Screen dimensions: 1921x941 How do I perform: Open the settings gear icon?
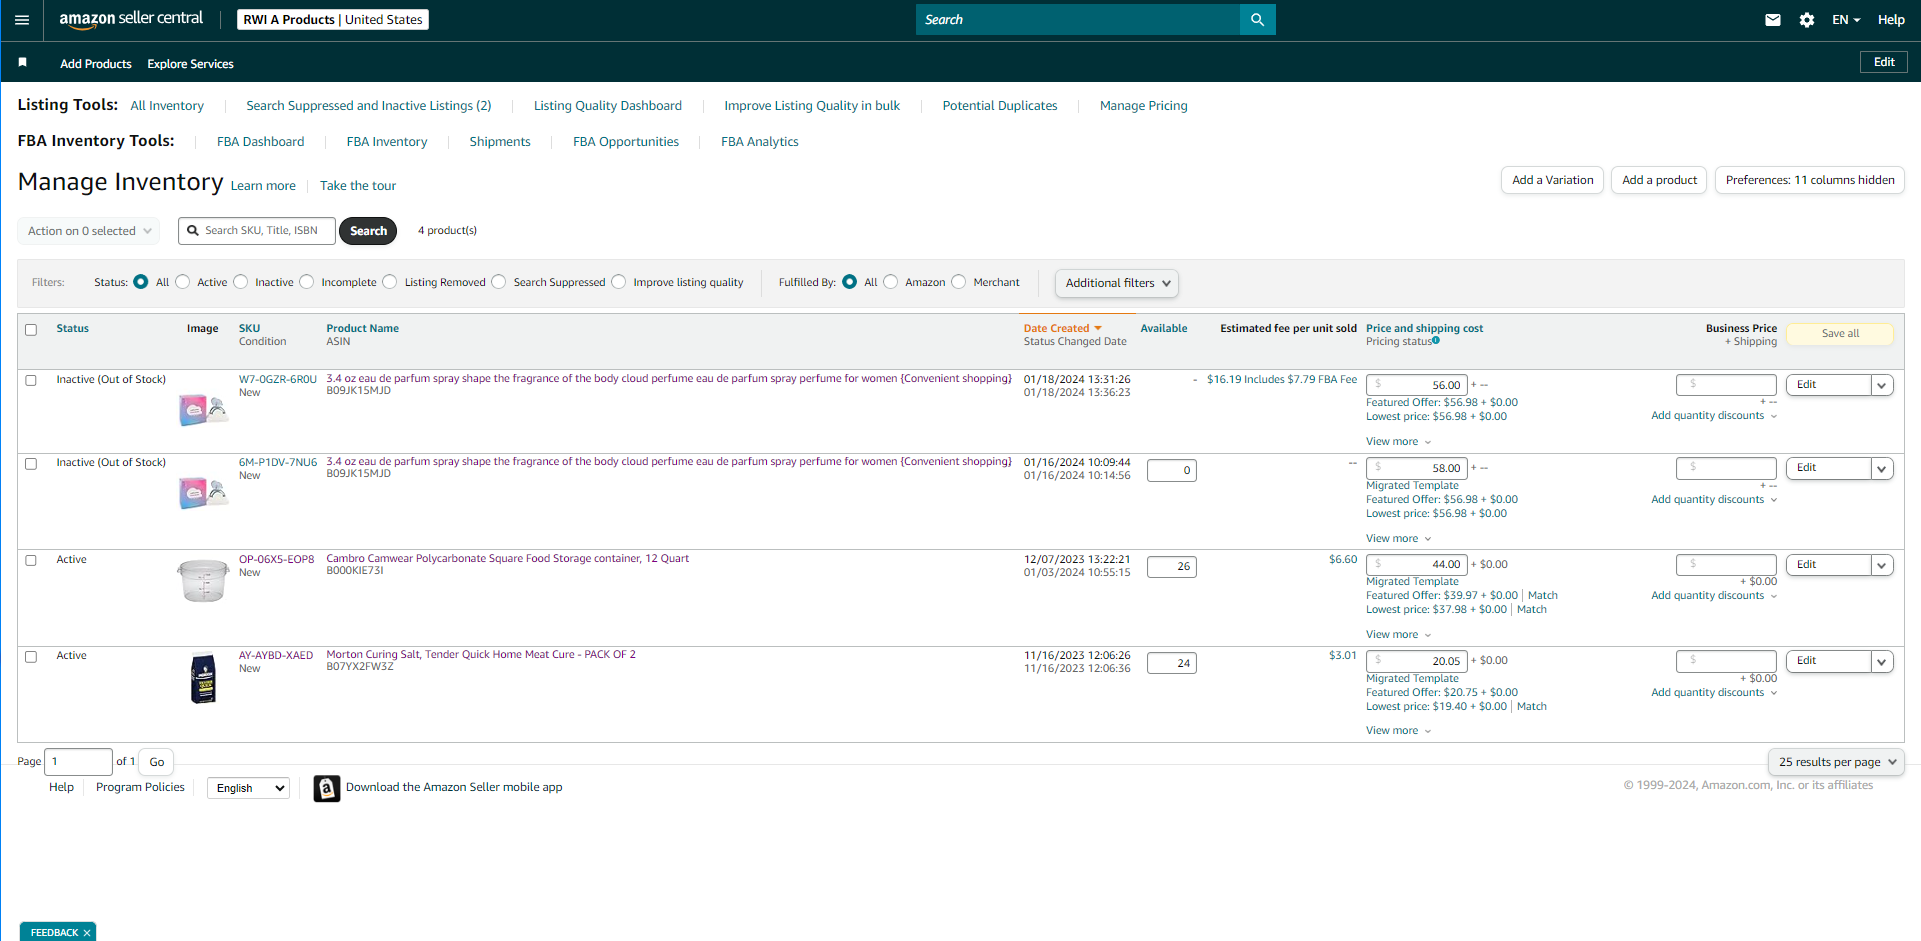[1807, 20]
